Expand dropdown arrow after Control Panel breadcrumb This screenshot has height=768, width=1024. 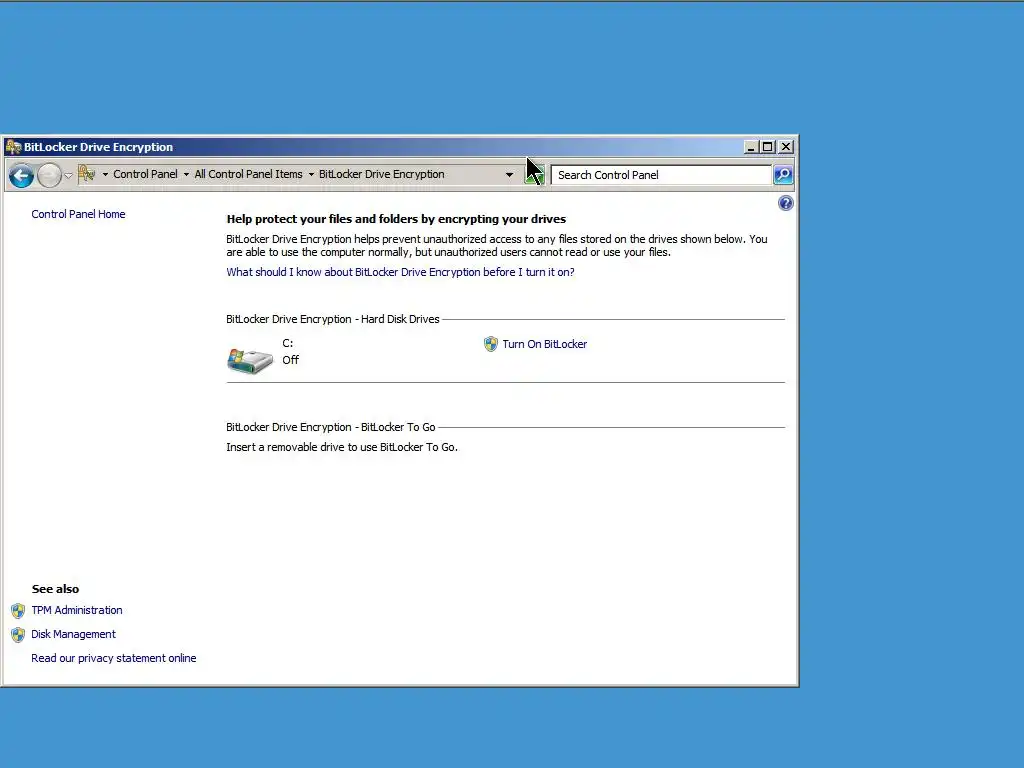pyautogui.click(x=186, y=174)
